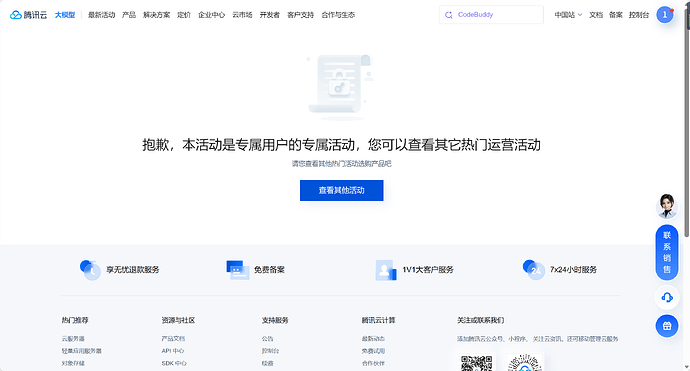Viewport: 690px width, 371px height.
Task: Click the 查看其他活动 button
Action: 341,191
